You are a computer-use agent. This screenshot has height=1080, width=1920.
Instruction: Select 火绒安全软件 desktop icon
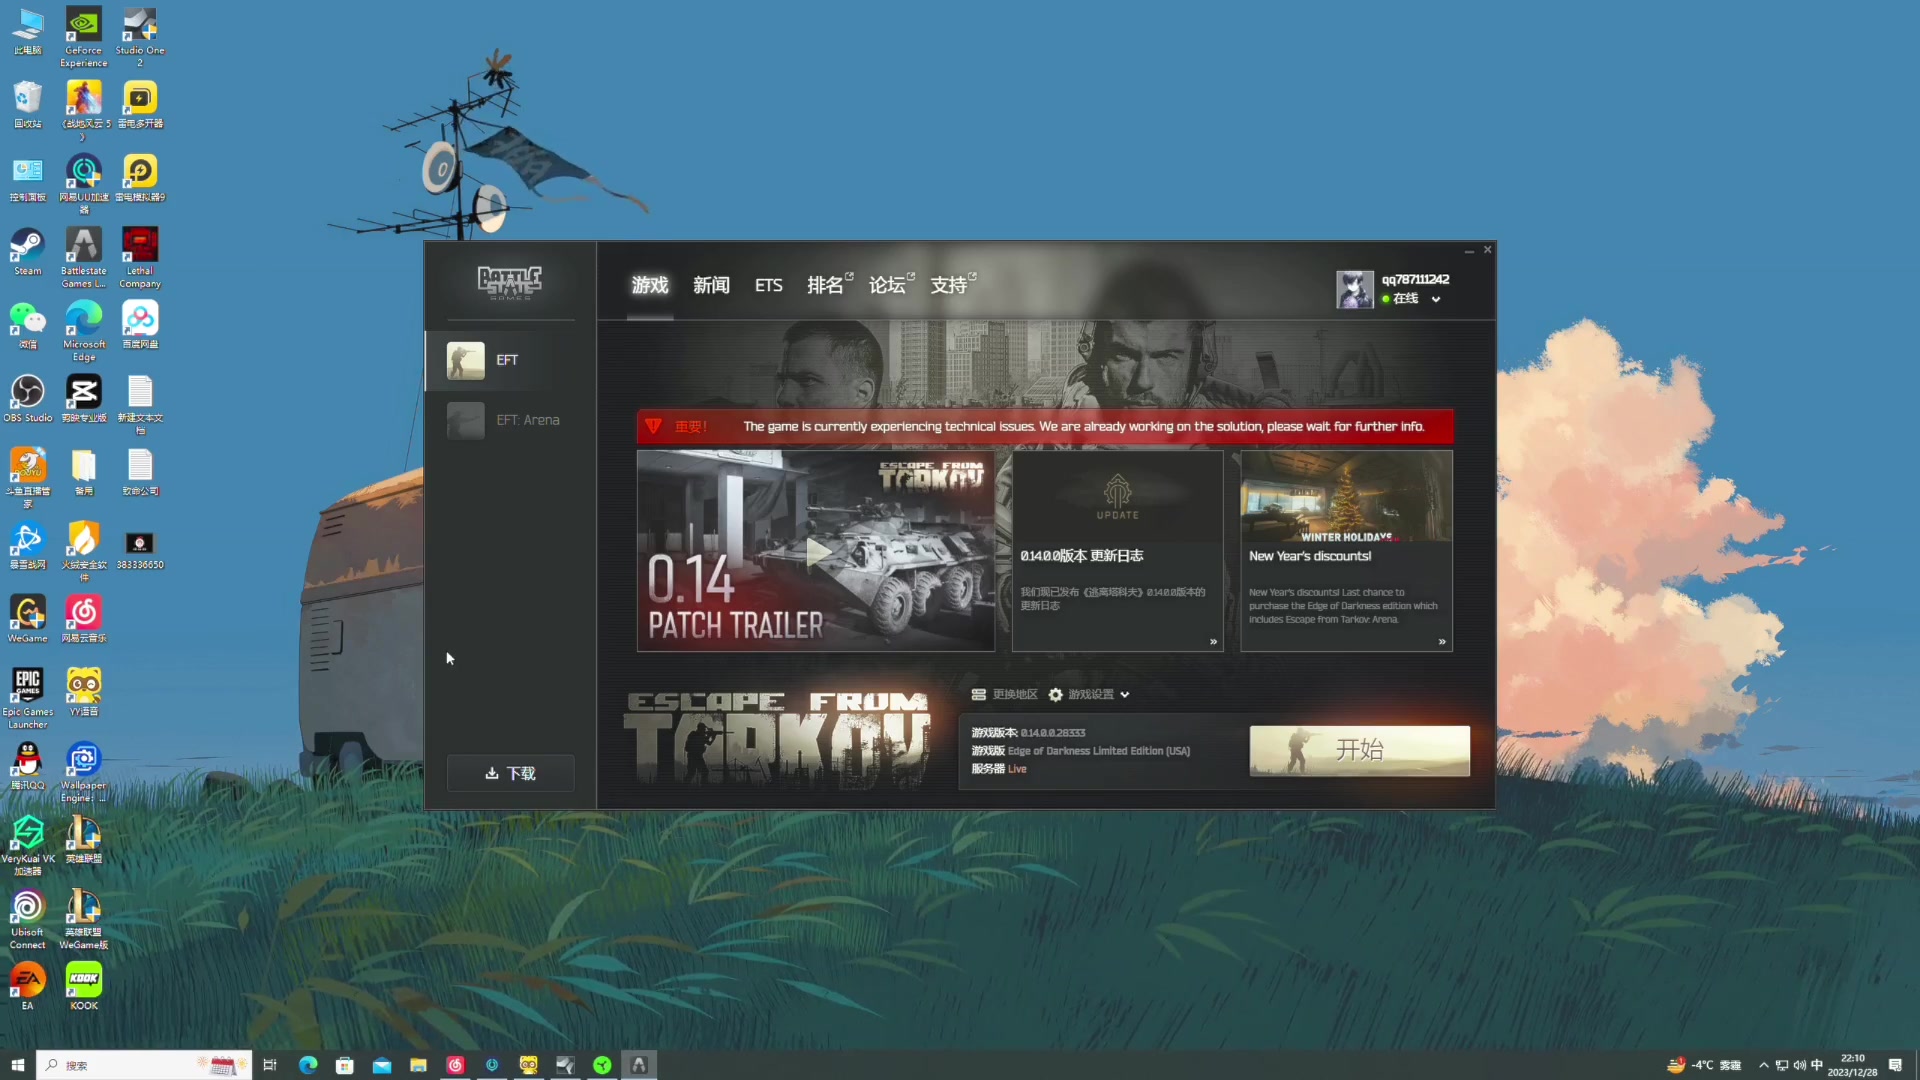pos(84,552)
